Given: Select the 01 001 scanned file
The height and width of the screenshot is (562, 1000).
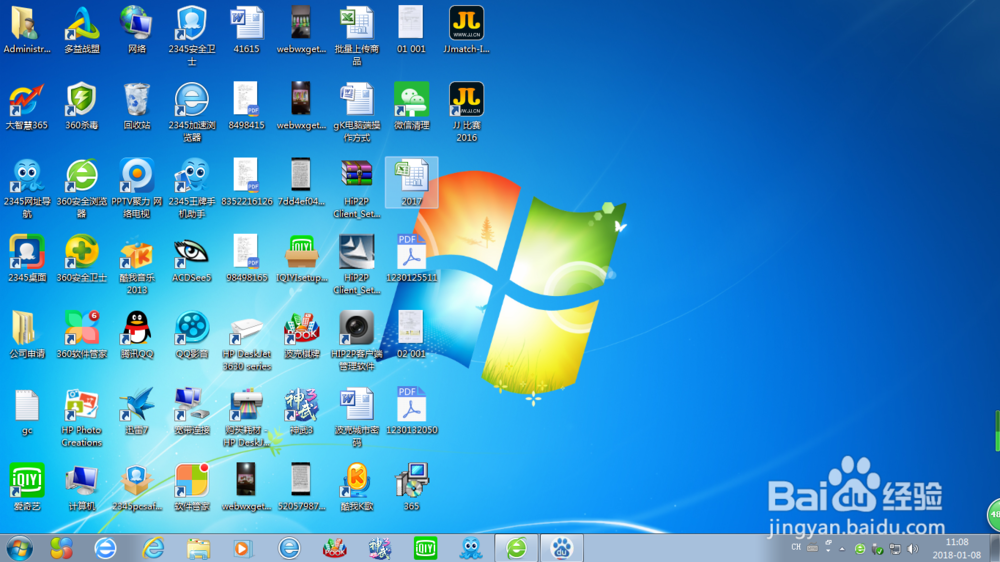Looking at the screenshot, I should pos(411,30).
